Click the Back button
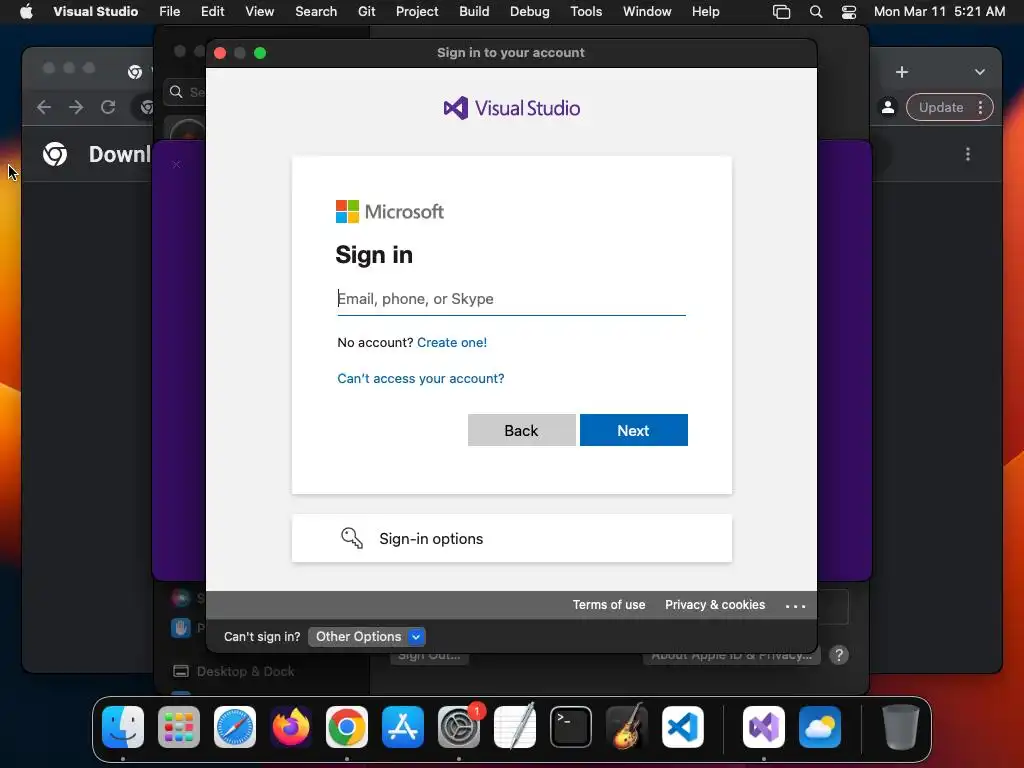This screenshot has height=768, width=1024. click(x=522, y=430)
